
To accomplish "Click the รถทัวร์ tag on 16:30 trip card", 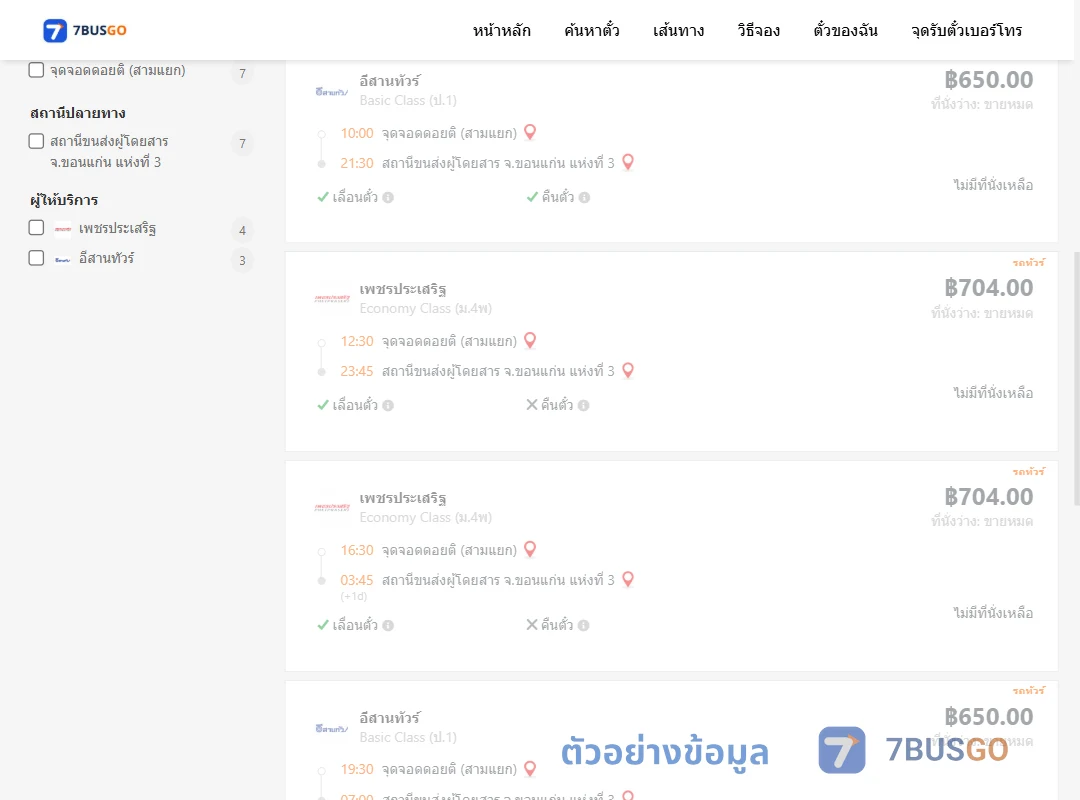I will pyautogui.click(x=1029, y=471).
